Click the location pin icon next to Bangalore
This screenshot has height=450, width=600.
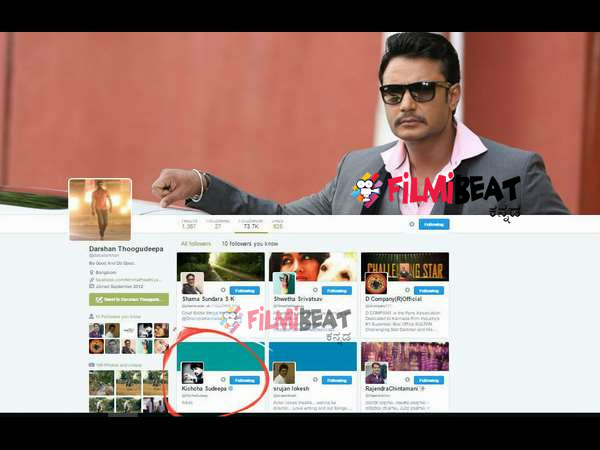(x=91, y=272)
